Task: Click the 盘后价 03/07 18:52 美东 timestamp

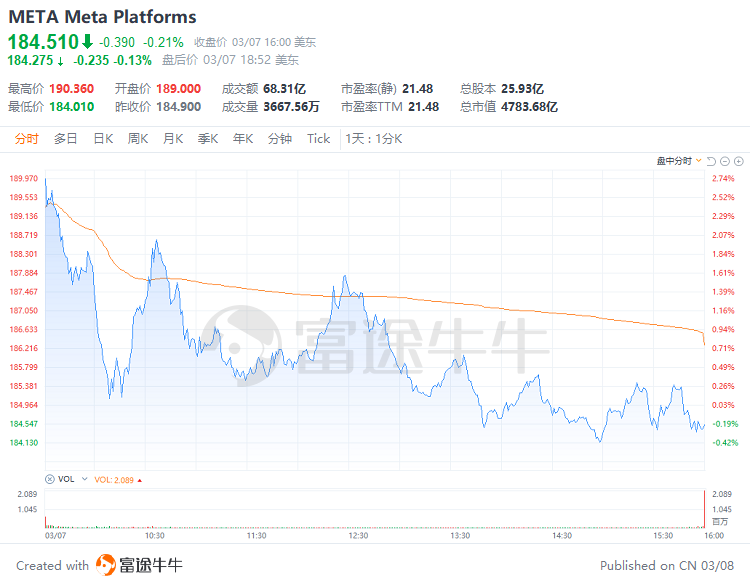Action: 231,60
